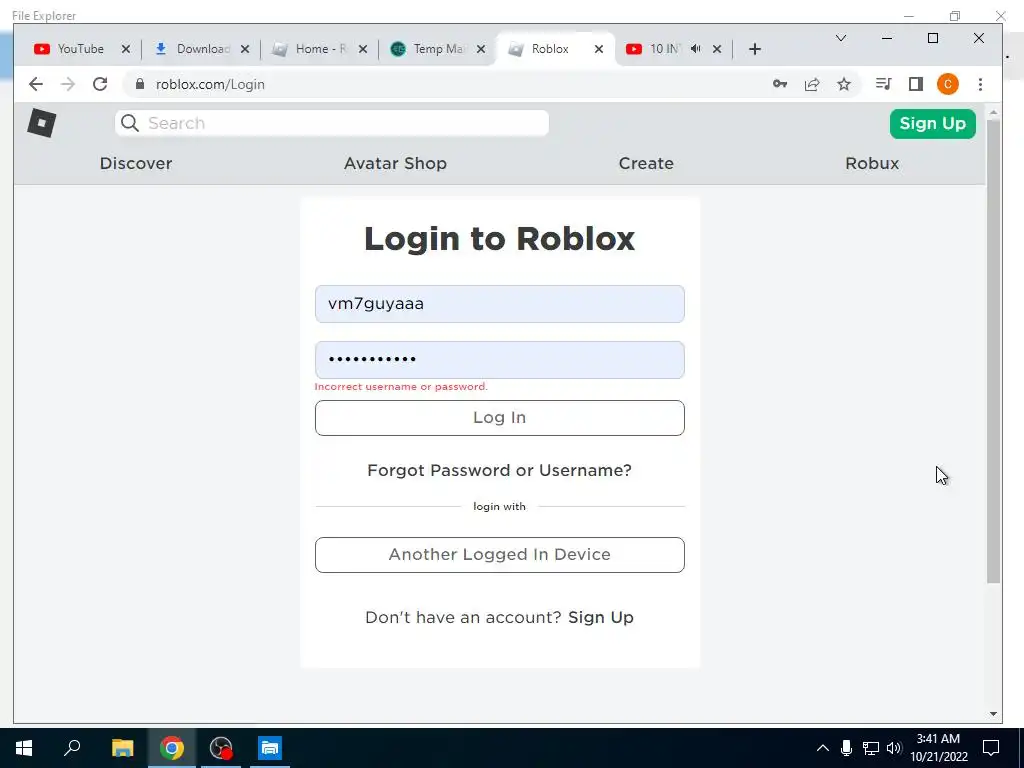
Task: Click the 'Incorrect username or password.' error text
Action: (401, 387)
